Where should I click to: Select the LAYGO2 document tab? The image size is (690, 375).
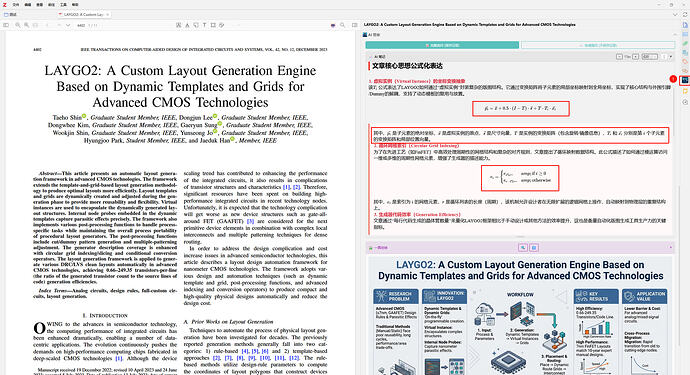coord(83,15)
